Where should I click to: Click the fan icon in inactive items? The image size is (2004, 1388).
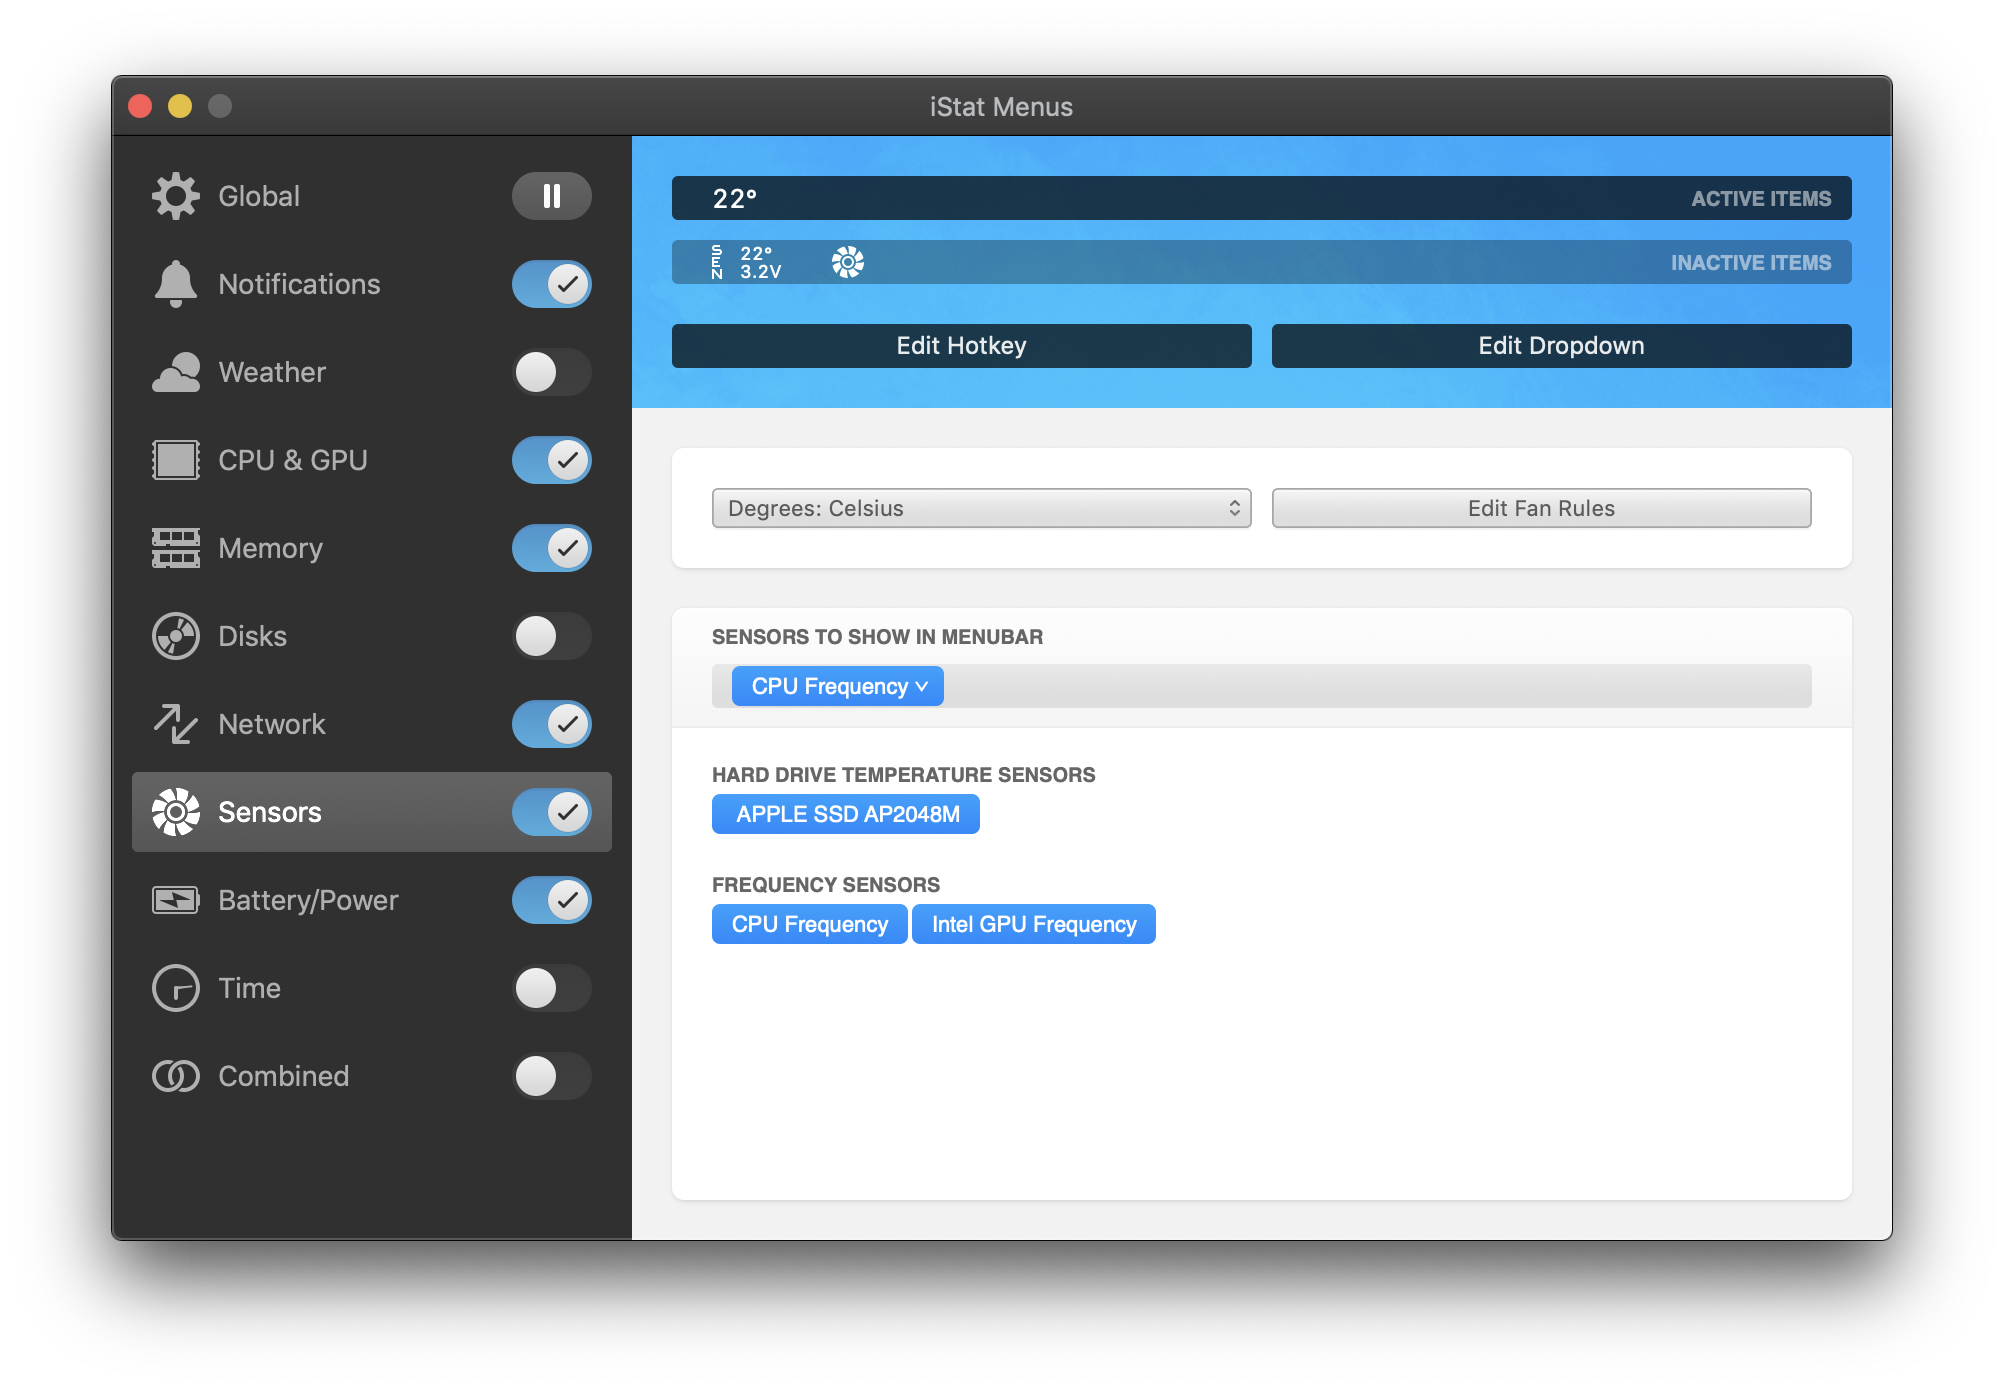pos(847,262)
